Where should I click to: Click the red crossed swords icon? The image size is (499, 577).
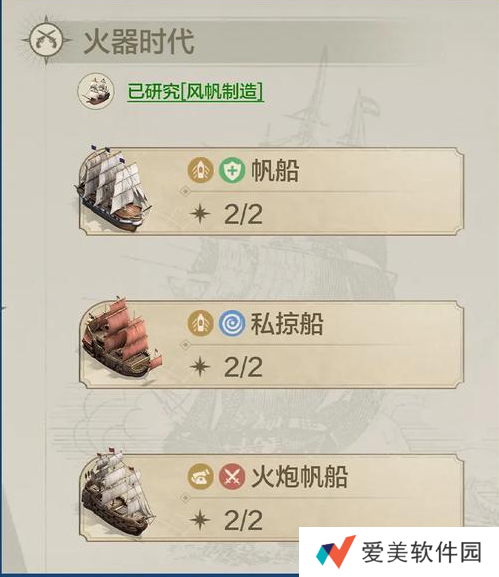coord(232,477)
